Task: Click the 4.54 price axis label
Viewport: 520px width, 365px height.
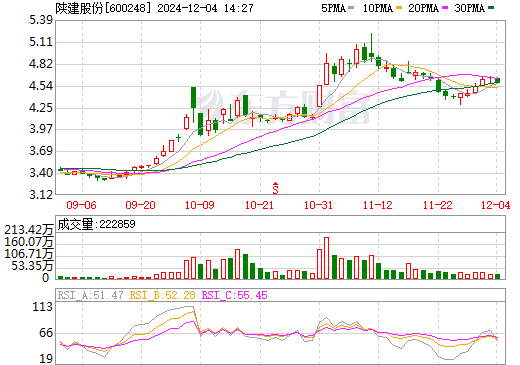Action: [x=41, y=86]
